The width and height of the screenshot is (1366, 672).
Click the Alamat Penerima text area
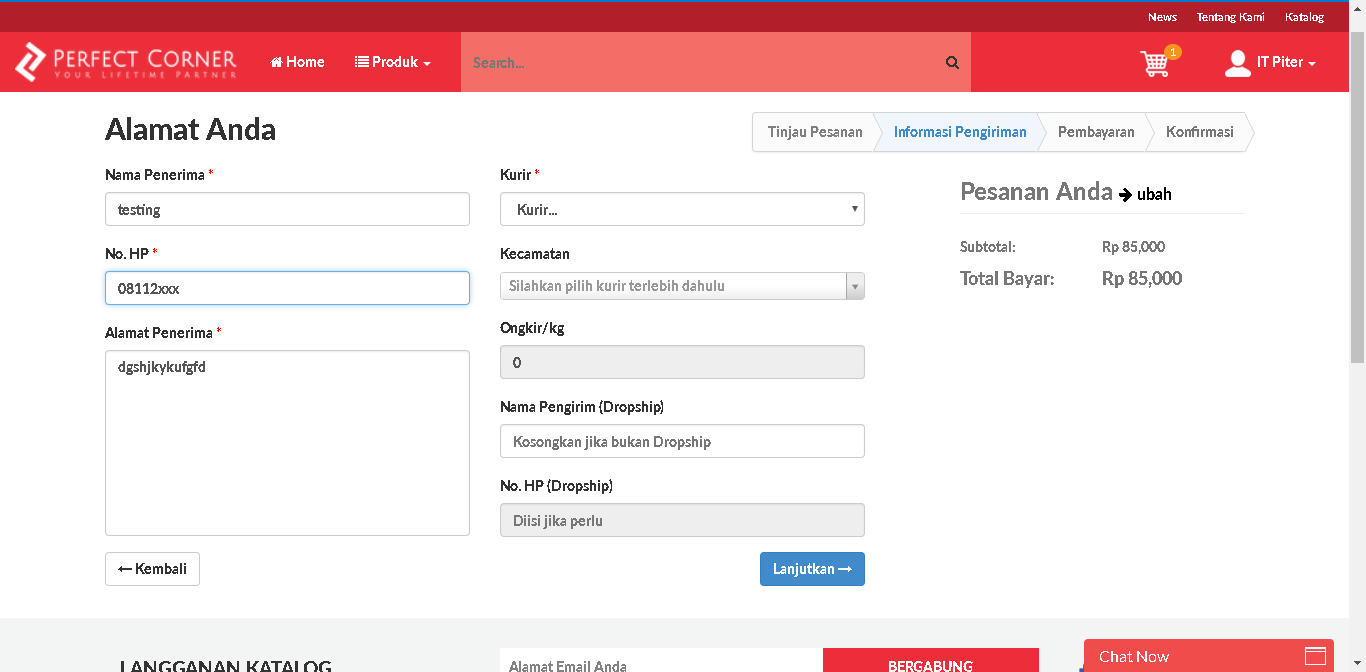(287, 442)
